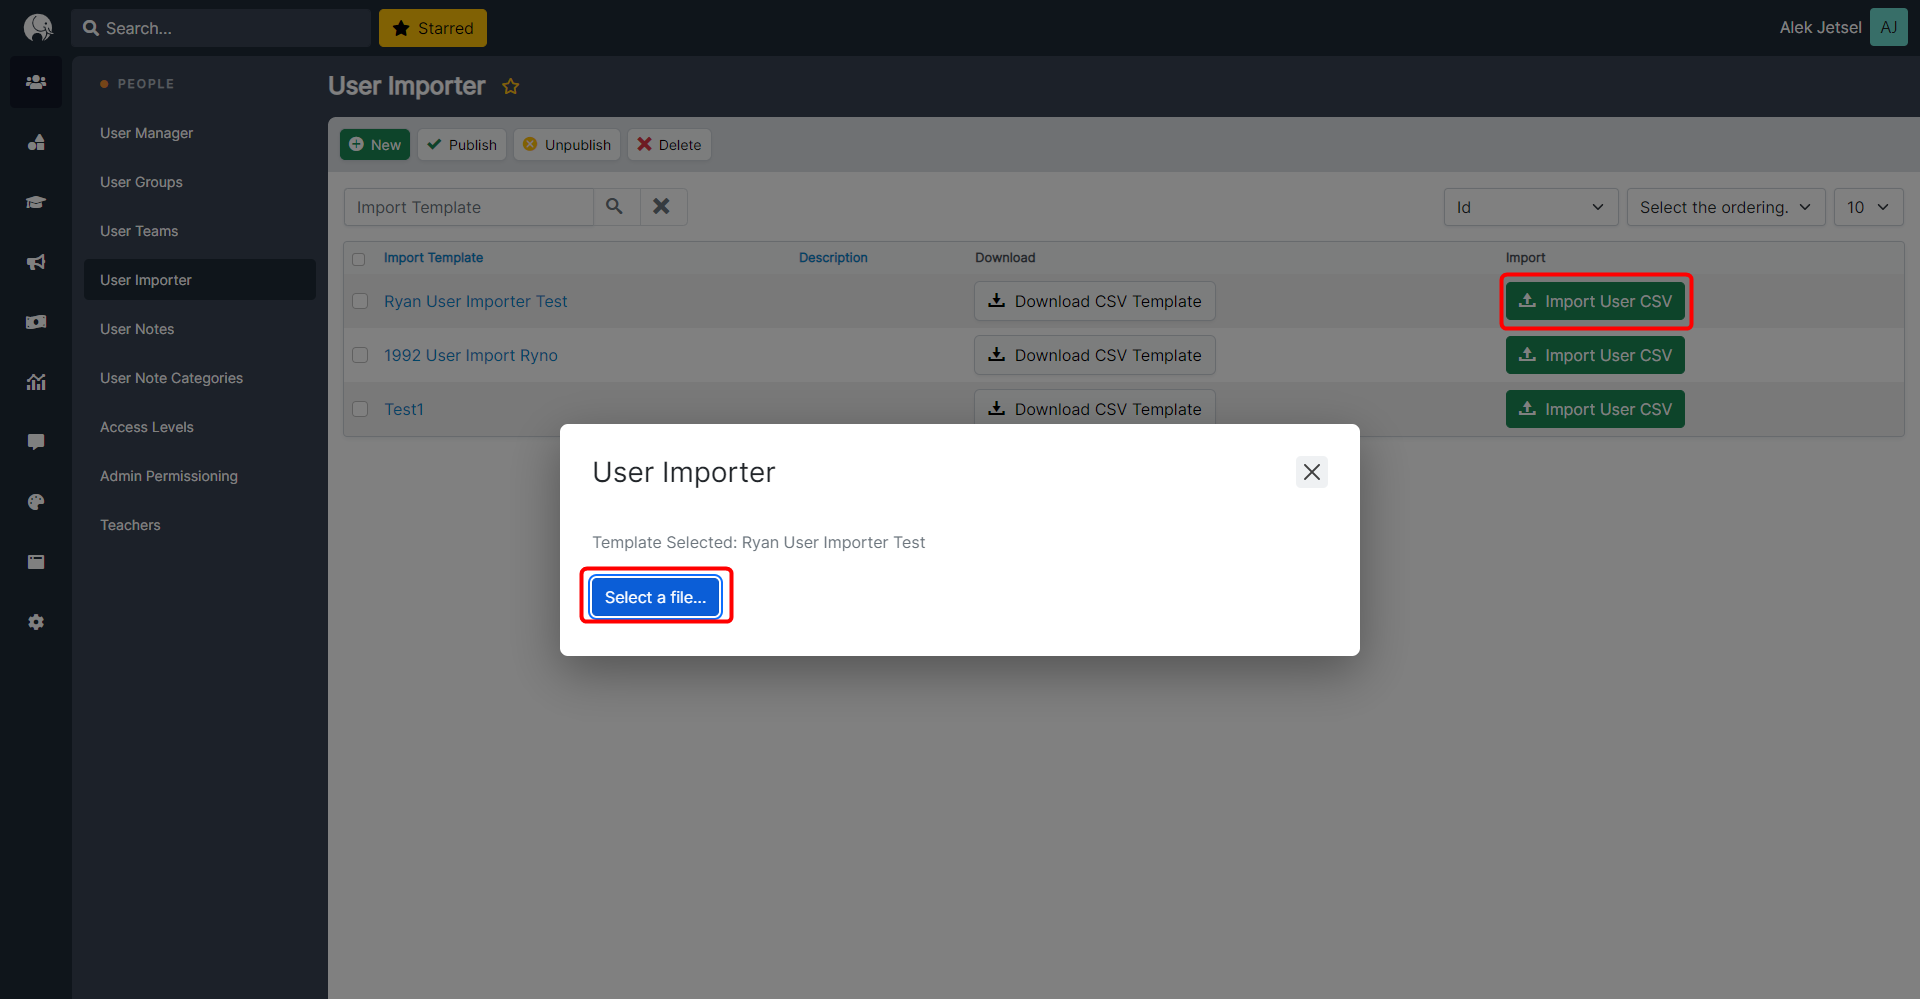The width and height of the screenshot is (1920, 999).
Task: Open Ryan User Importer Test link
Action: click(x=475, y=301)
